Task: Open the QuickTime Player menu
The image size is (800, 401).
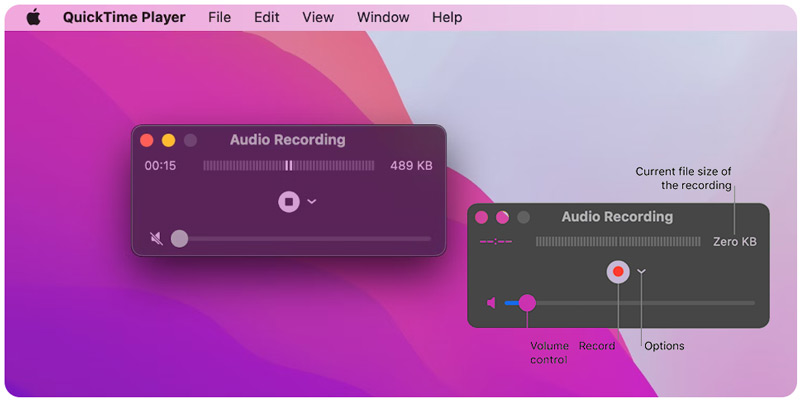Action: click(124, 17)
